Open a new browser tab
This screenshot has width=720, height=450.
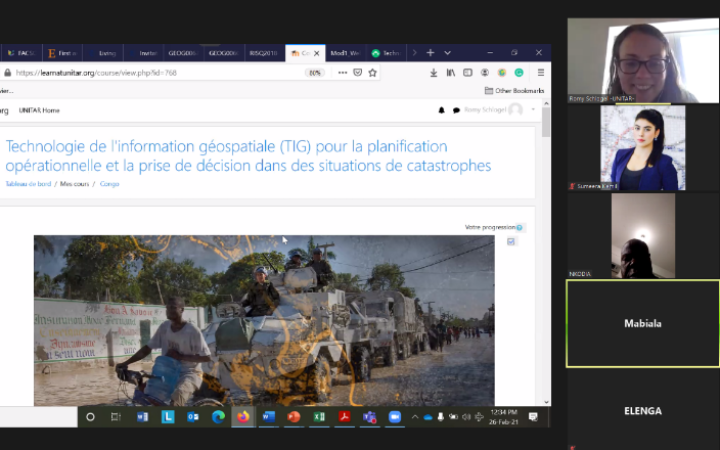click(x=430, y=53)
